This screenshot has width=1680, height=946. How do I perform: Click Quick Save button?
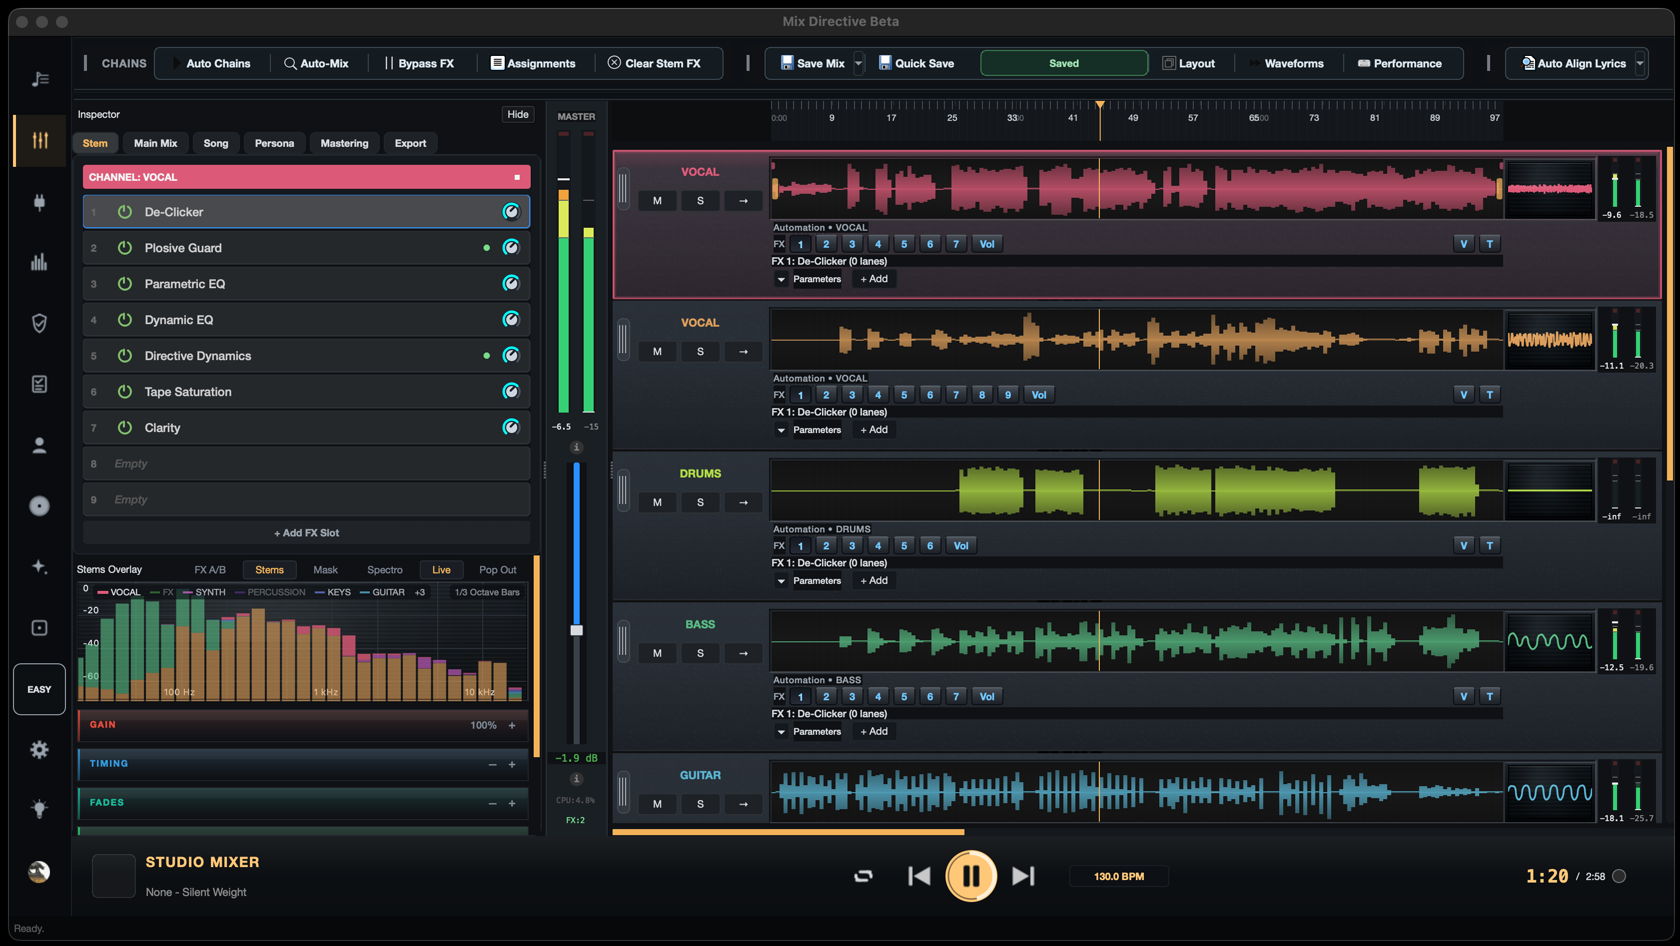click(916, 63)
